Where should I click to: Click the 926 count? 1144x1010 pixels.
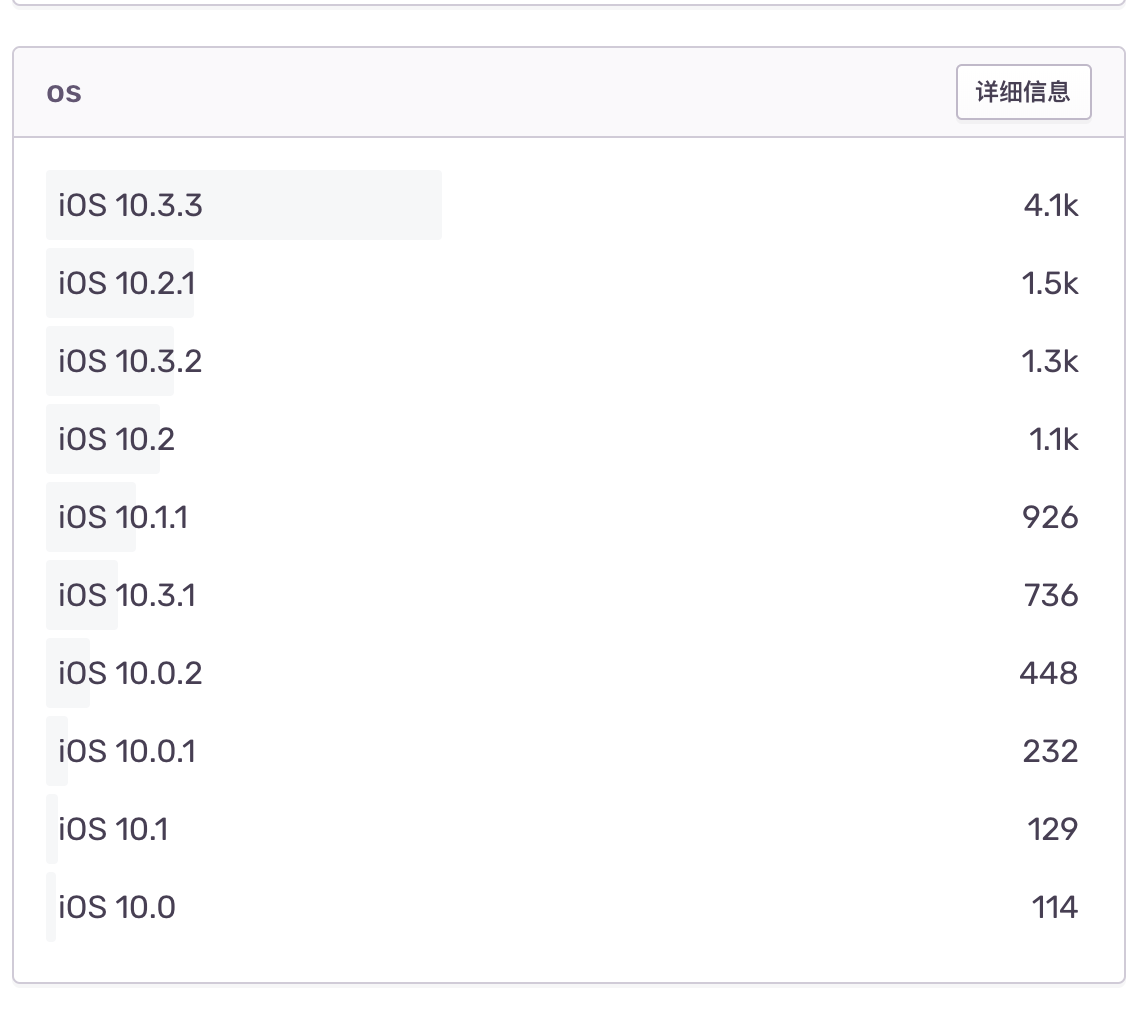pyautogui.click(x=1050, y=517)
